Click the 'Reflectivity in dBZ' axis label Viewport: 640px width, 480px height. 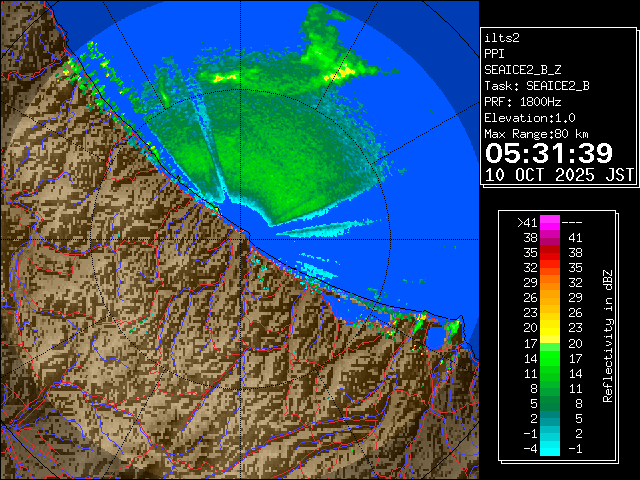point(607,335)
